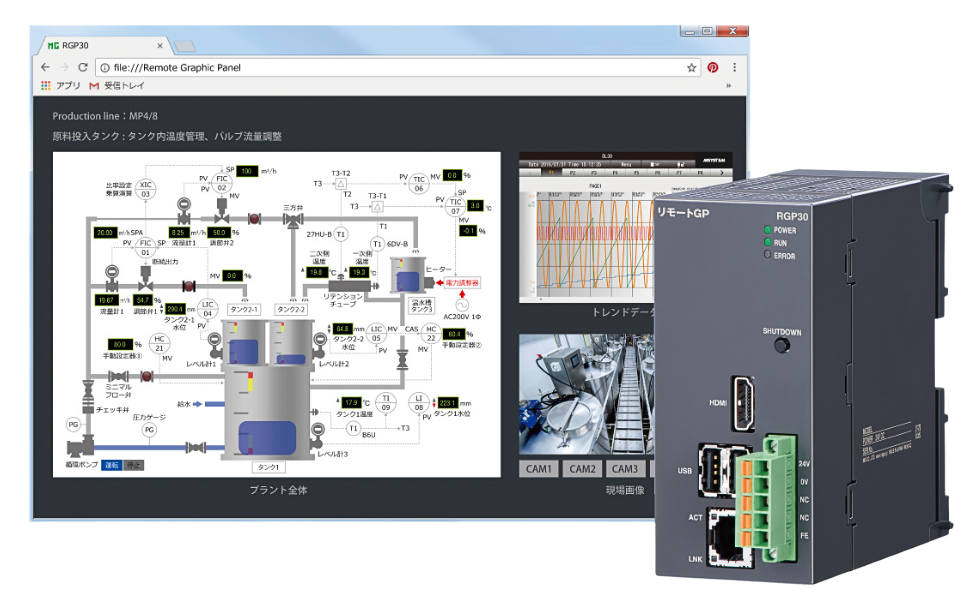Image resolution: width=970 pixels, height=612 pixels.
Task: Open a new tab next to RGP30
Action: [x=184, y=46]
